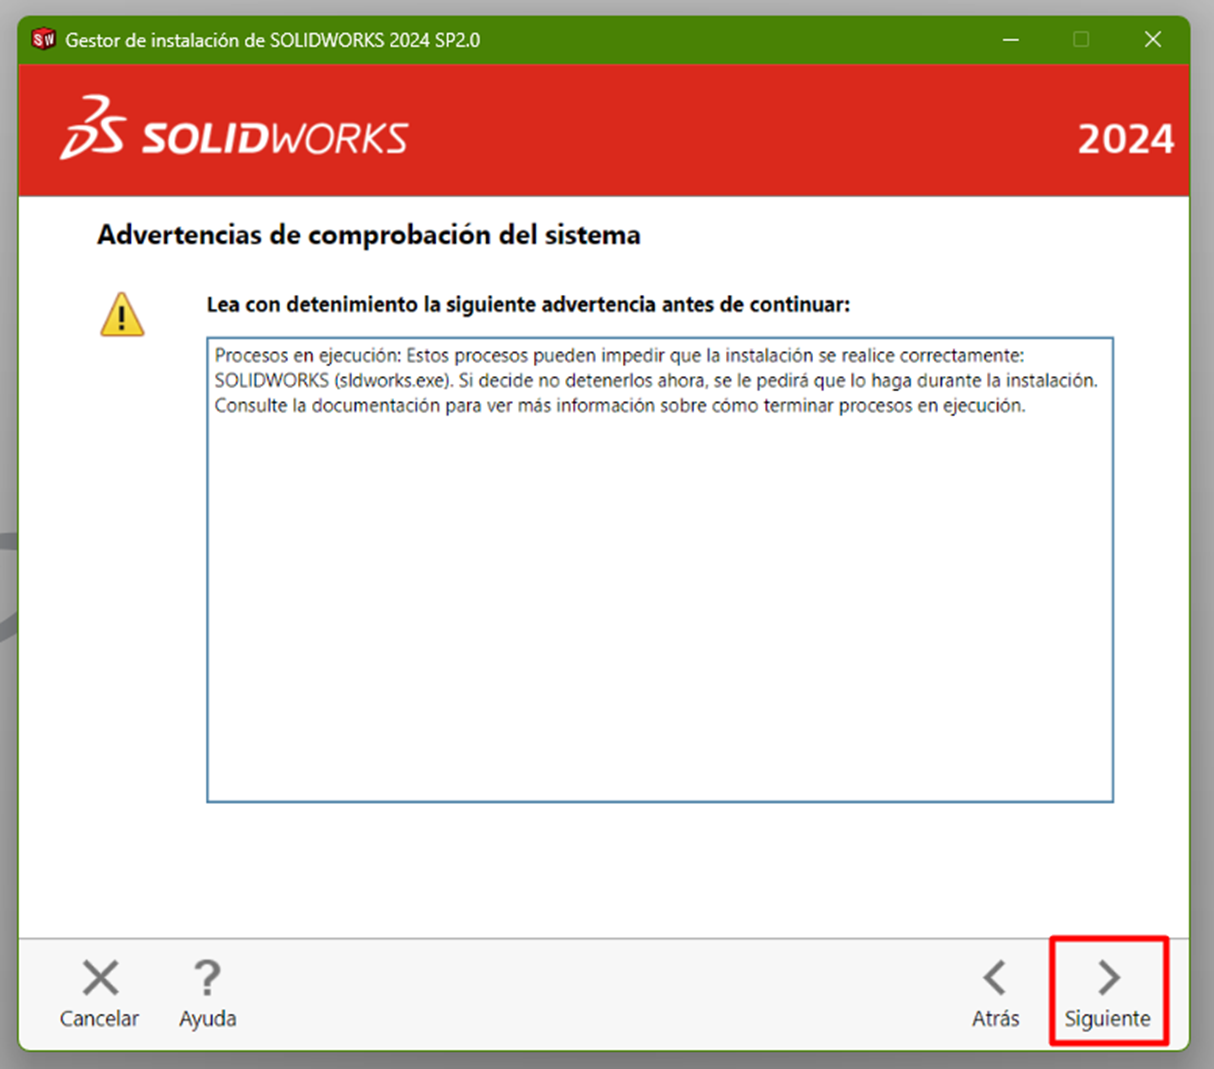The width and height of the screenshot is (1214, 1069).
Task: Click the maximize button in title bar
Action: [x=1081, y=39]
